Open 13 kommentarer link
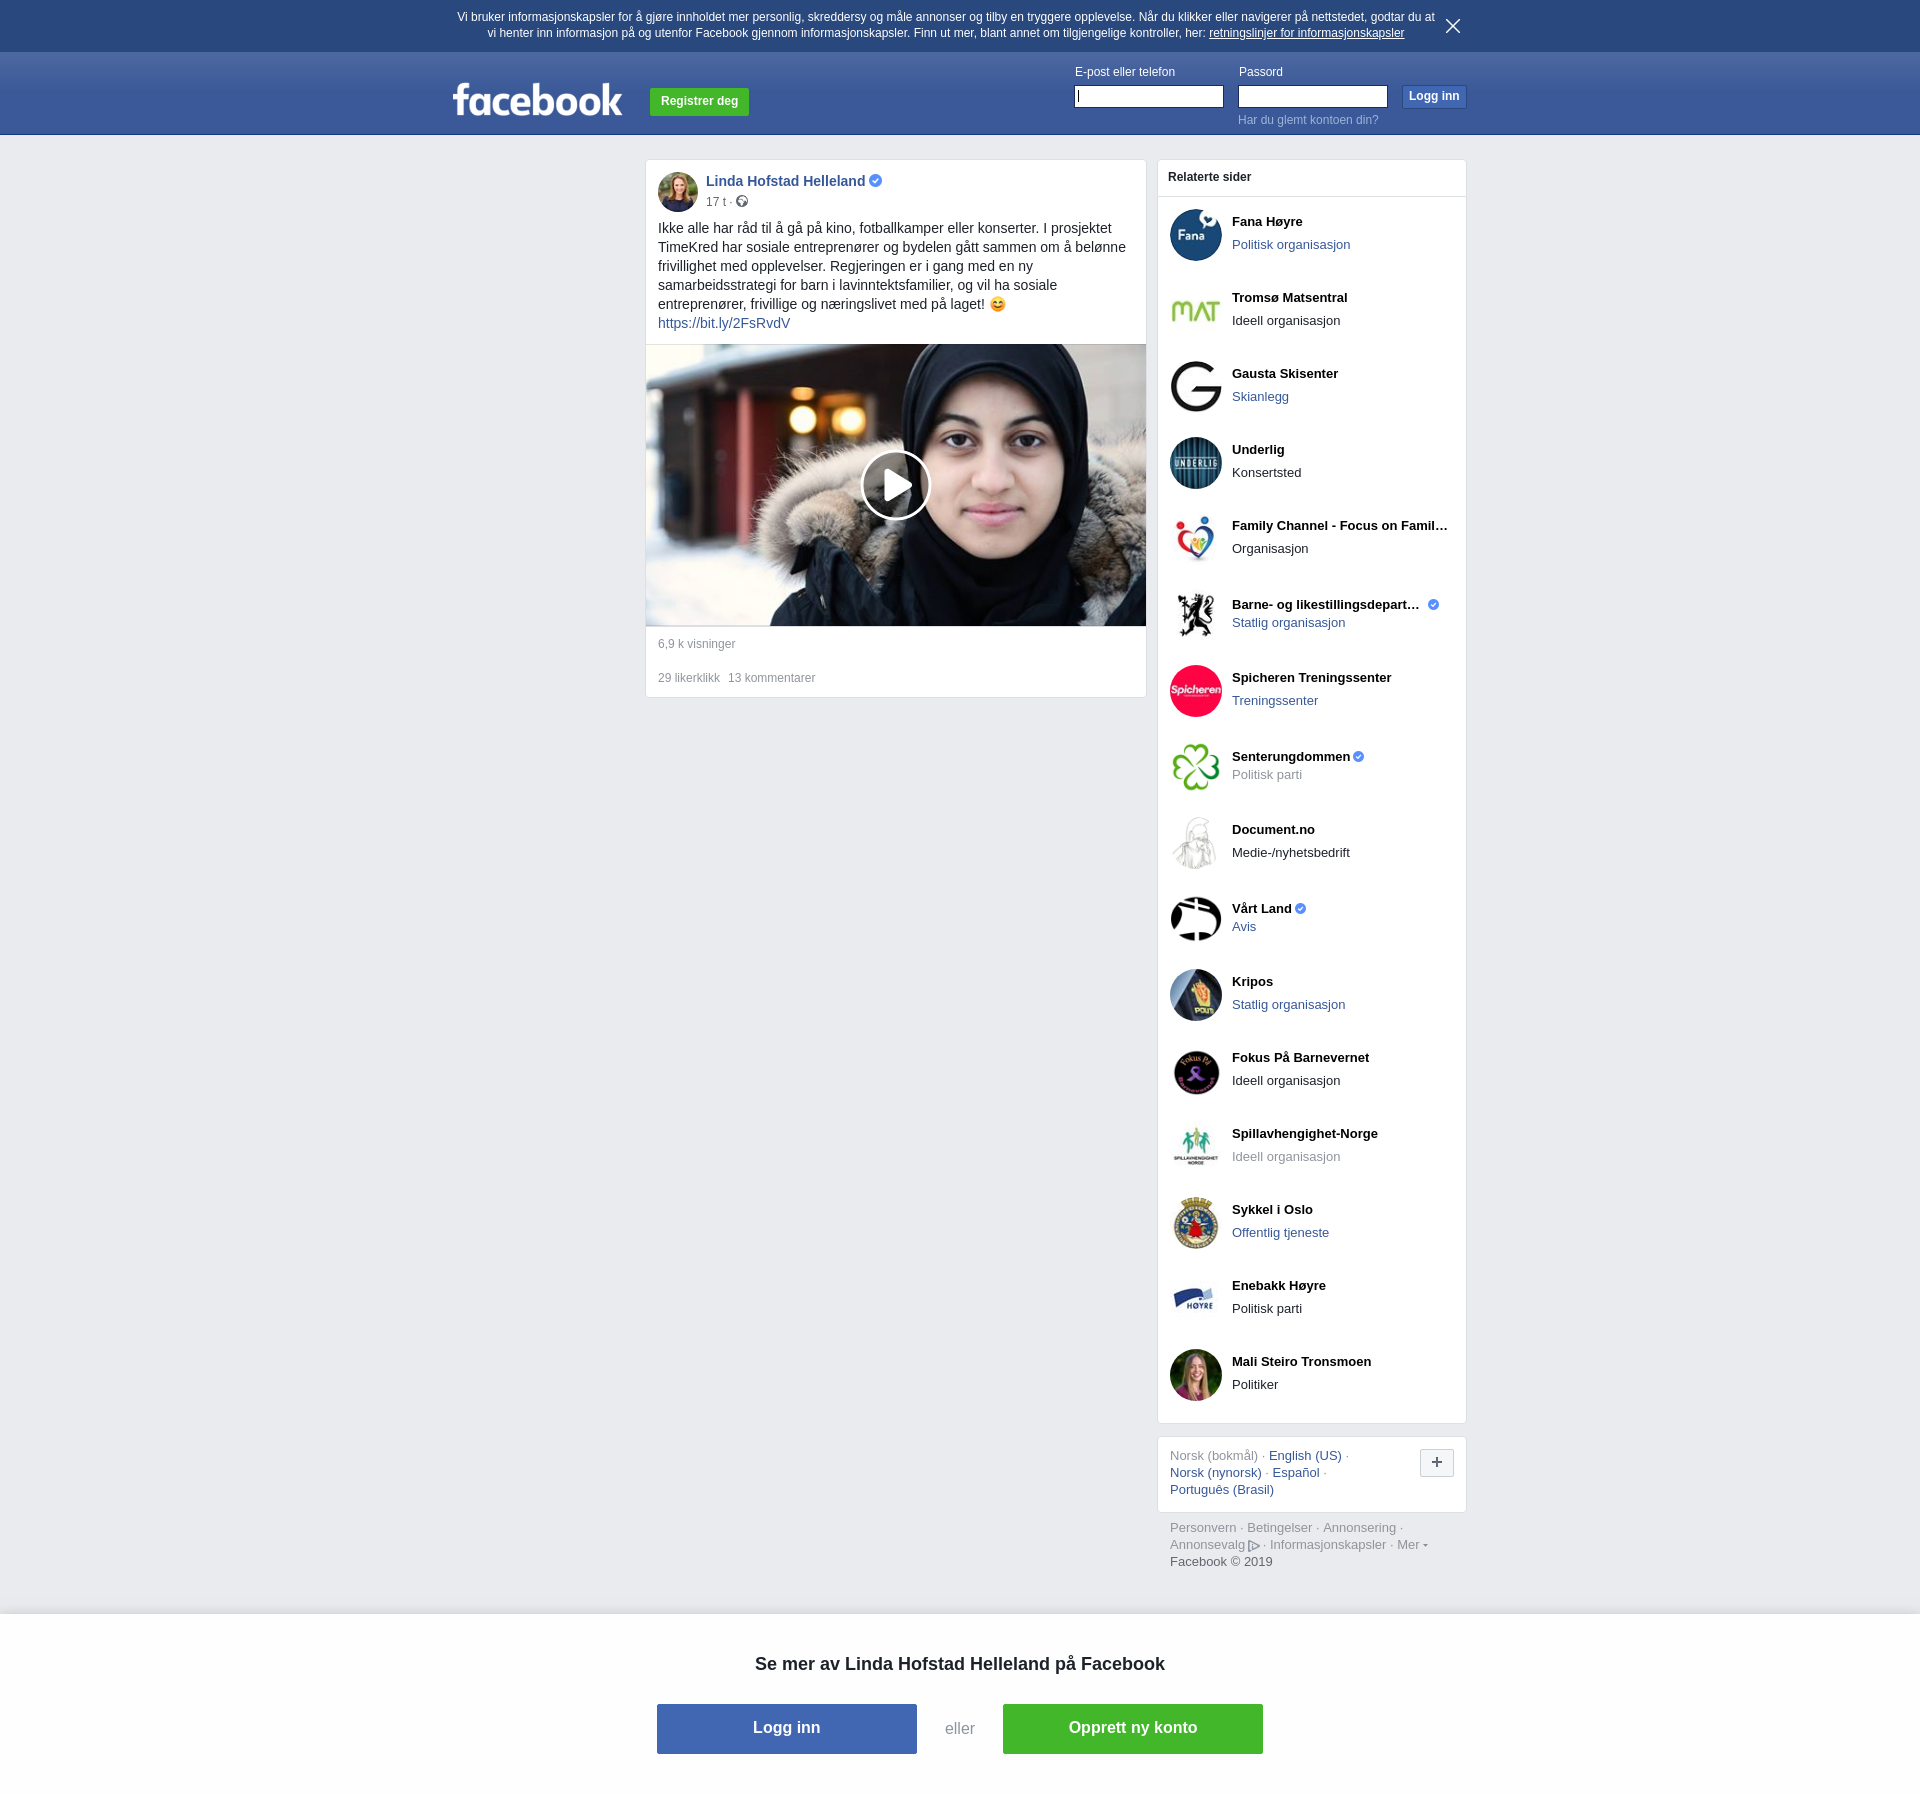The height and width of the screenshot is (1794, 1920). click(772, 678)
